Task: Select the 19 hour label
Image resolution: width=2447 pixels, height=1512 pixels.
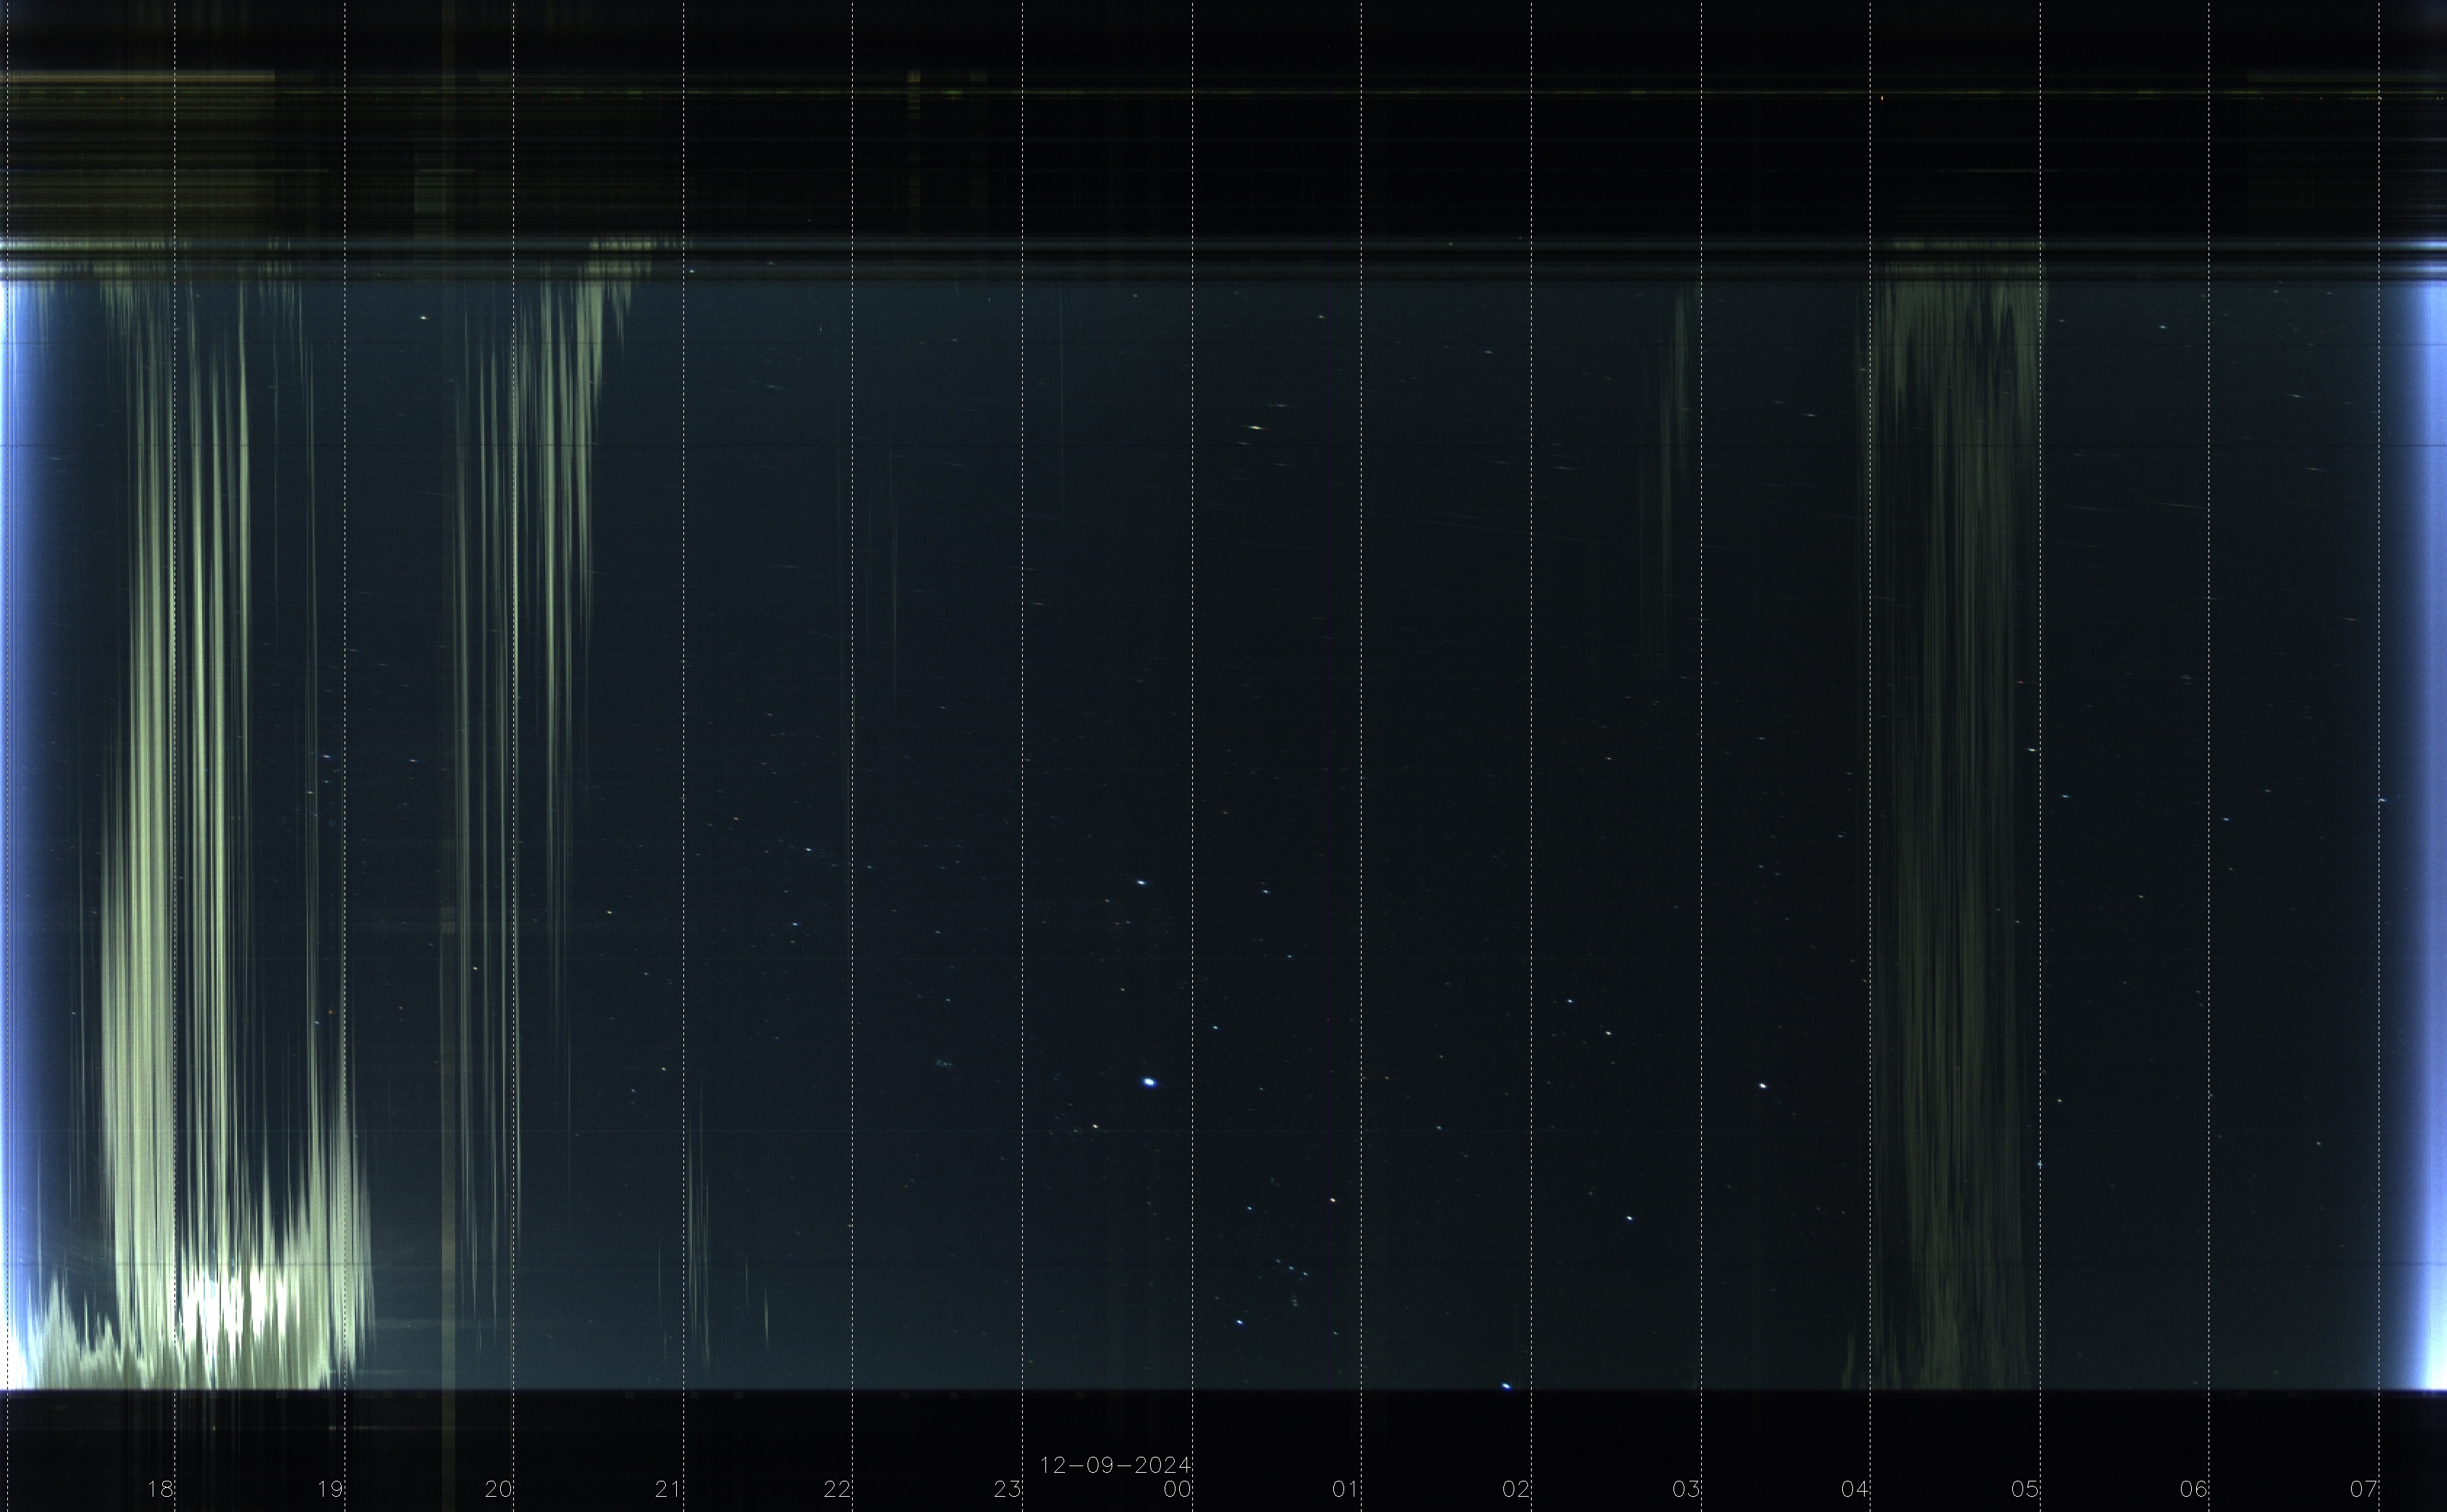Action: [x=330, y=1488]
